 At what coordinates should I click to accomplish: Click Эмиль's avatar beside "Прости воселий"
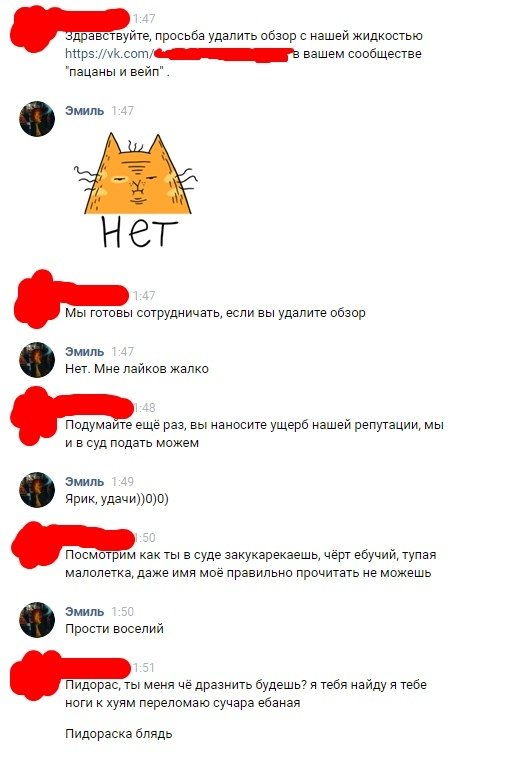(37, 620)
